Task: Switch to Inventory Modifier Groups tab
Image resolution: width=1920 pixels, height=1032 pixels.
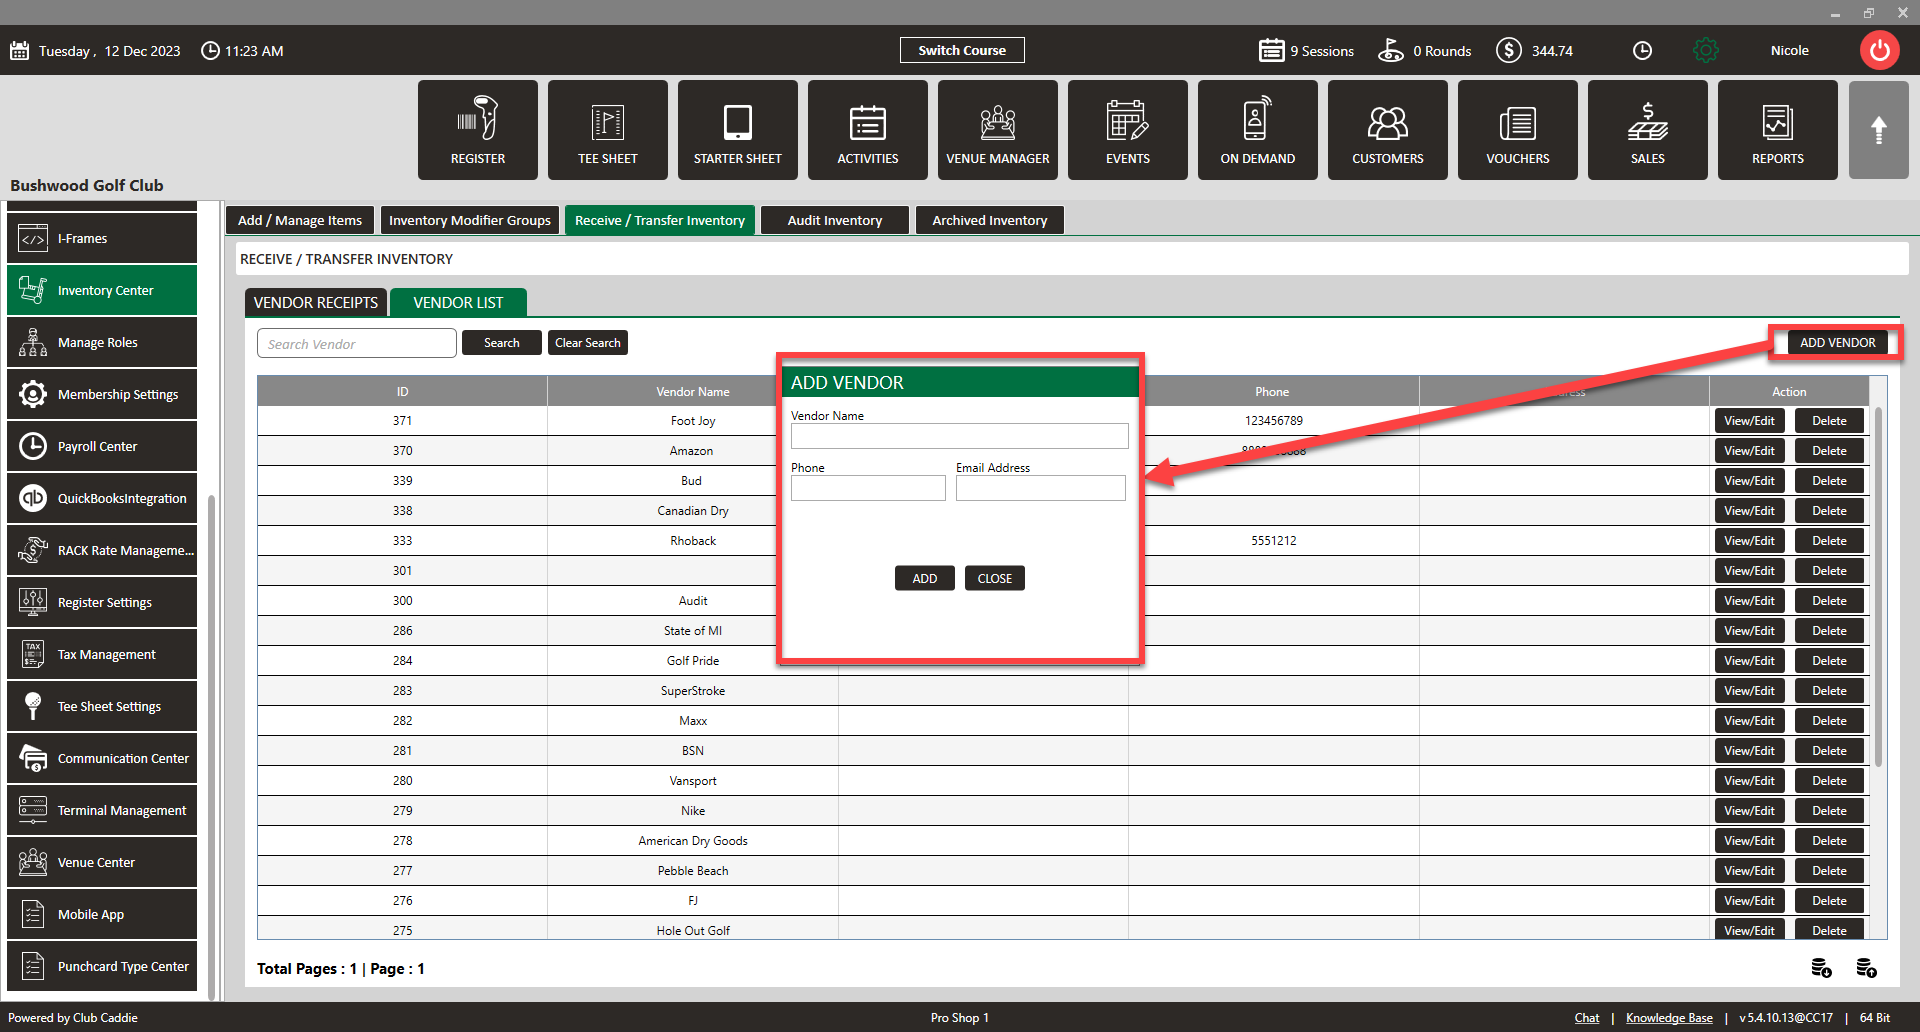Action: (x=470, y=220)
